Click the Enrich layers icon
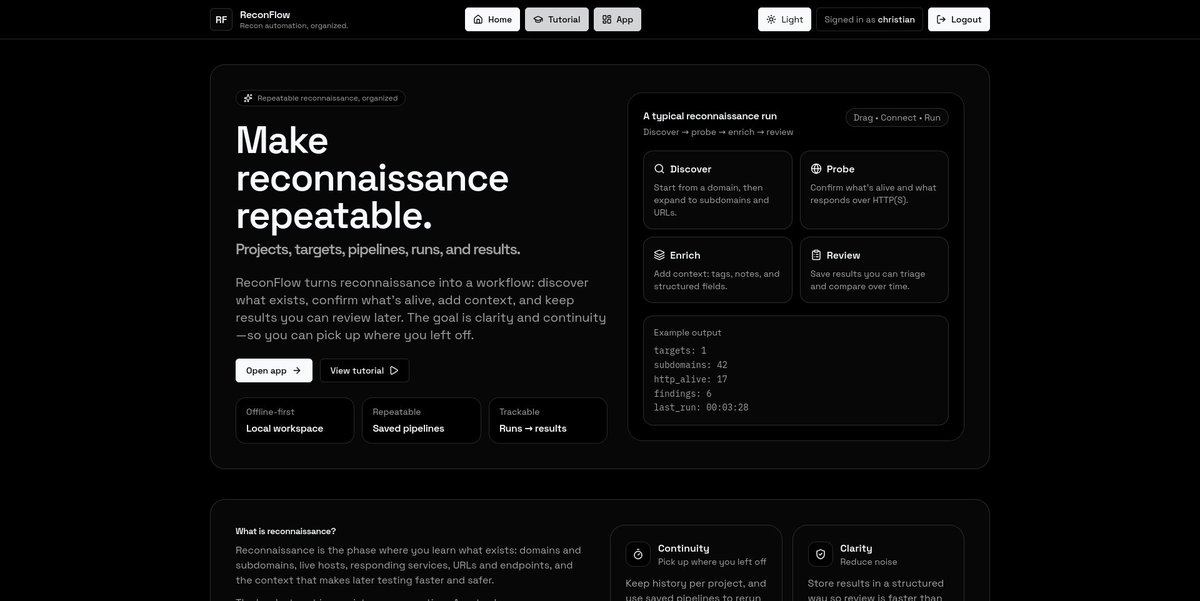1200x601 pixels. click(x=659, y=255)
